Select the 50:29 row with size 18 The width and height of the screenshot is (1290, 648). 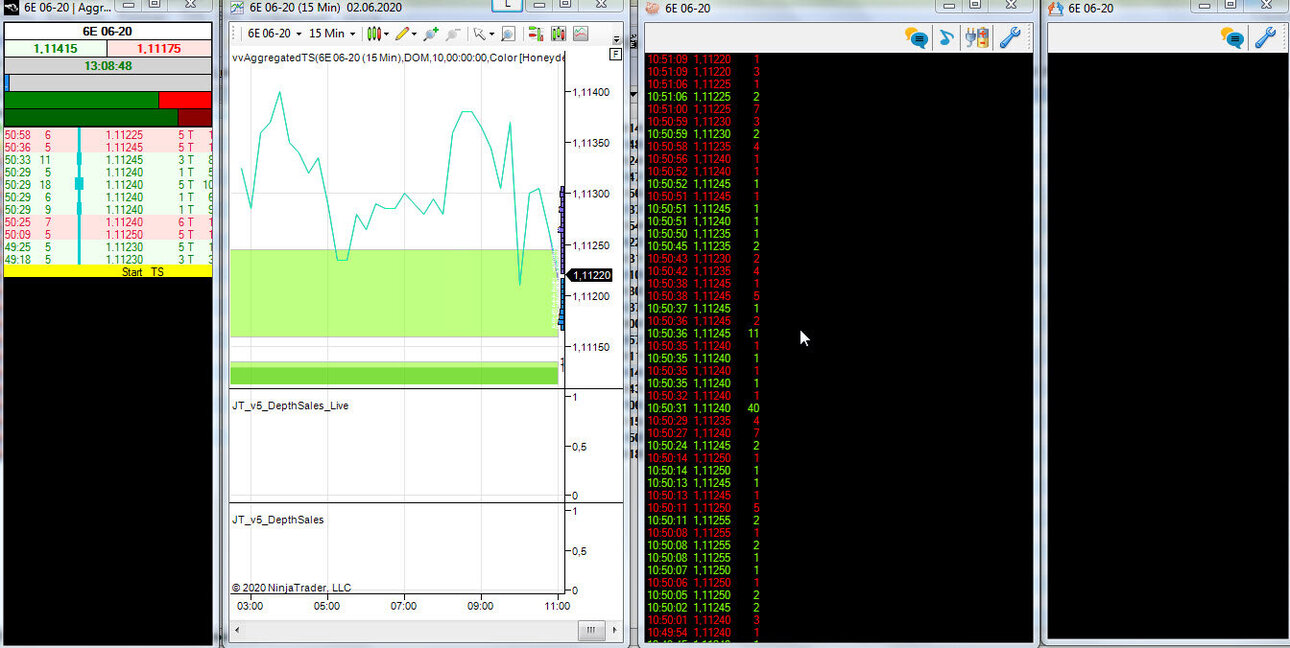(108, 184)
